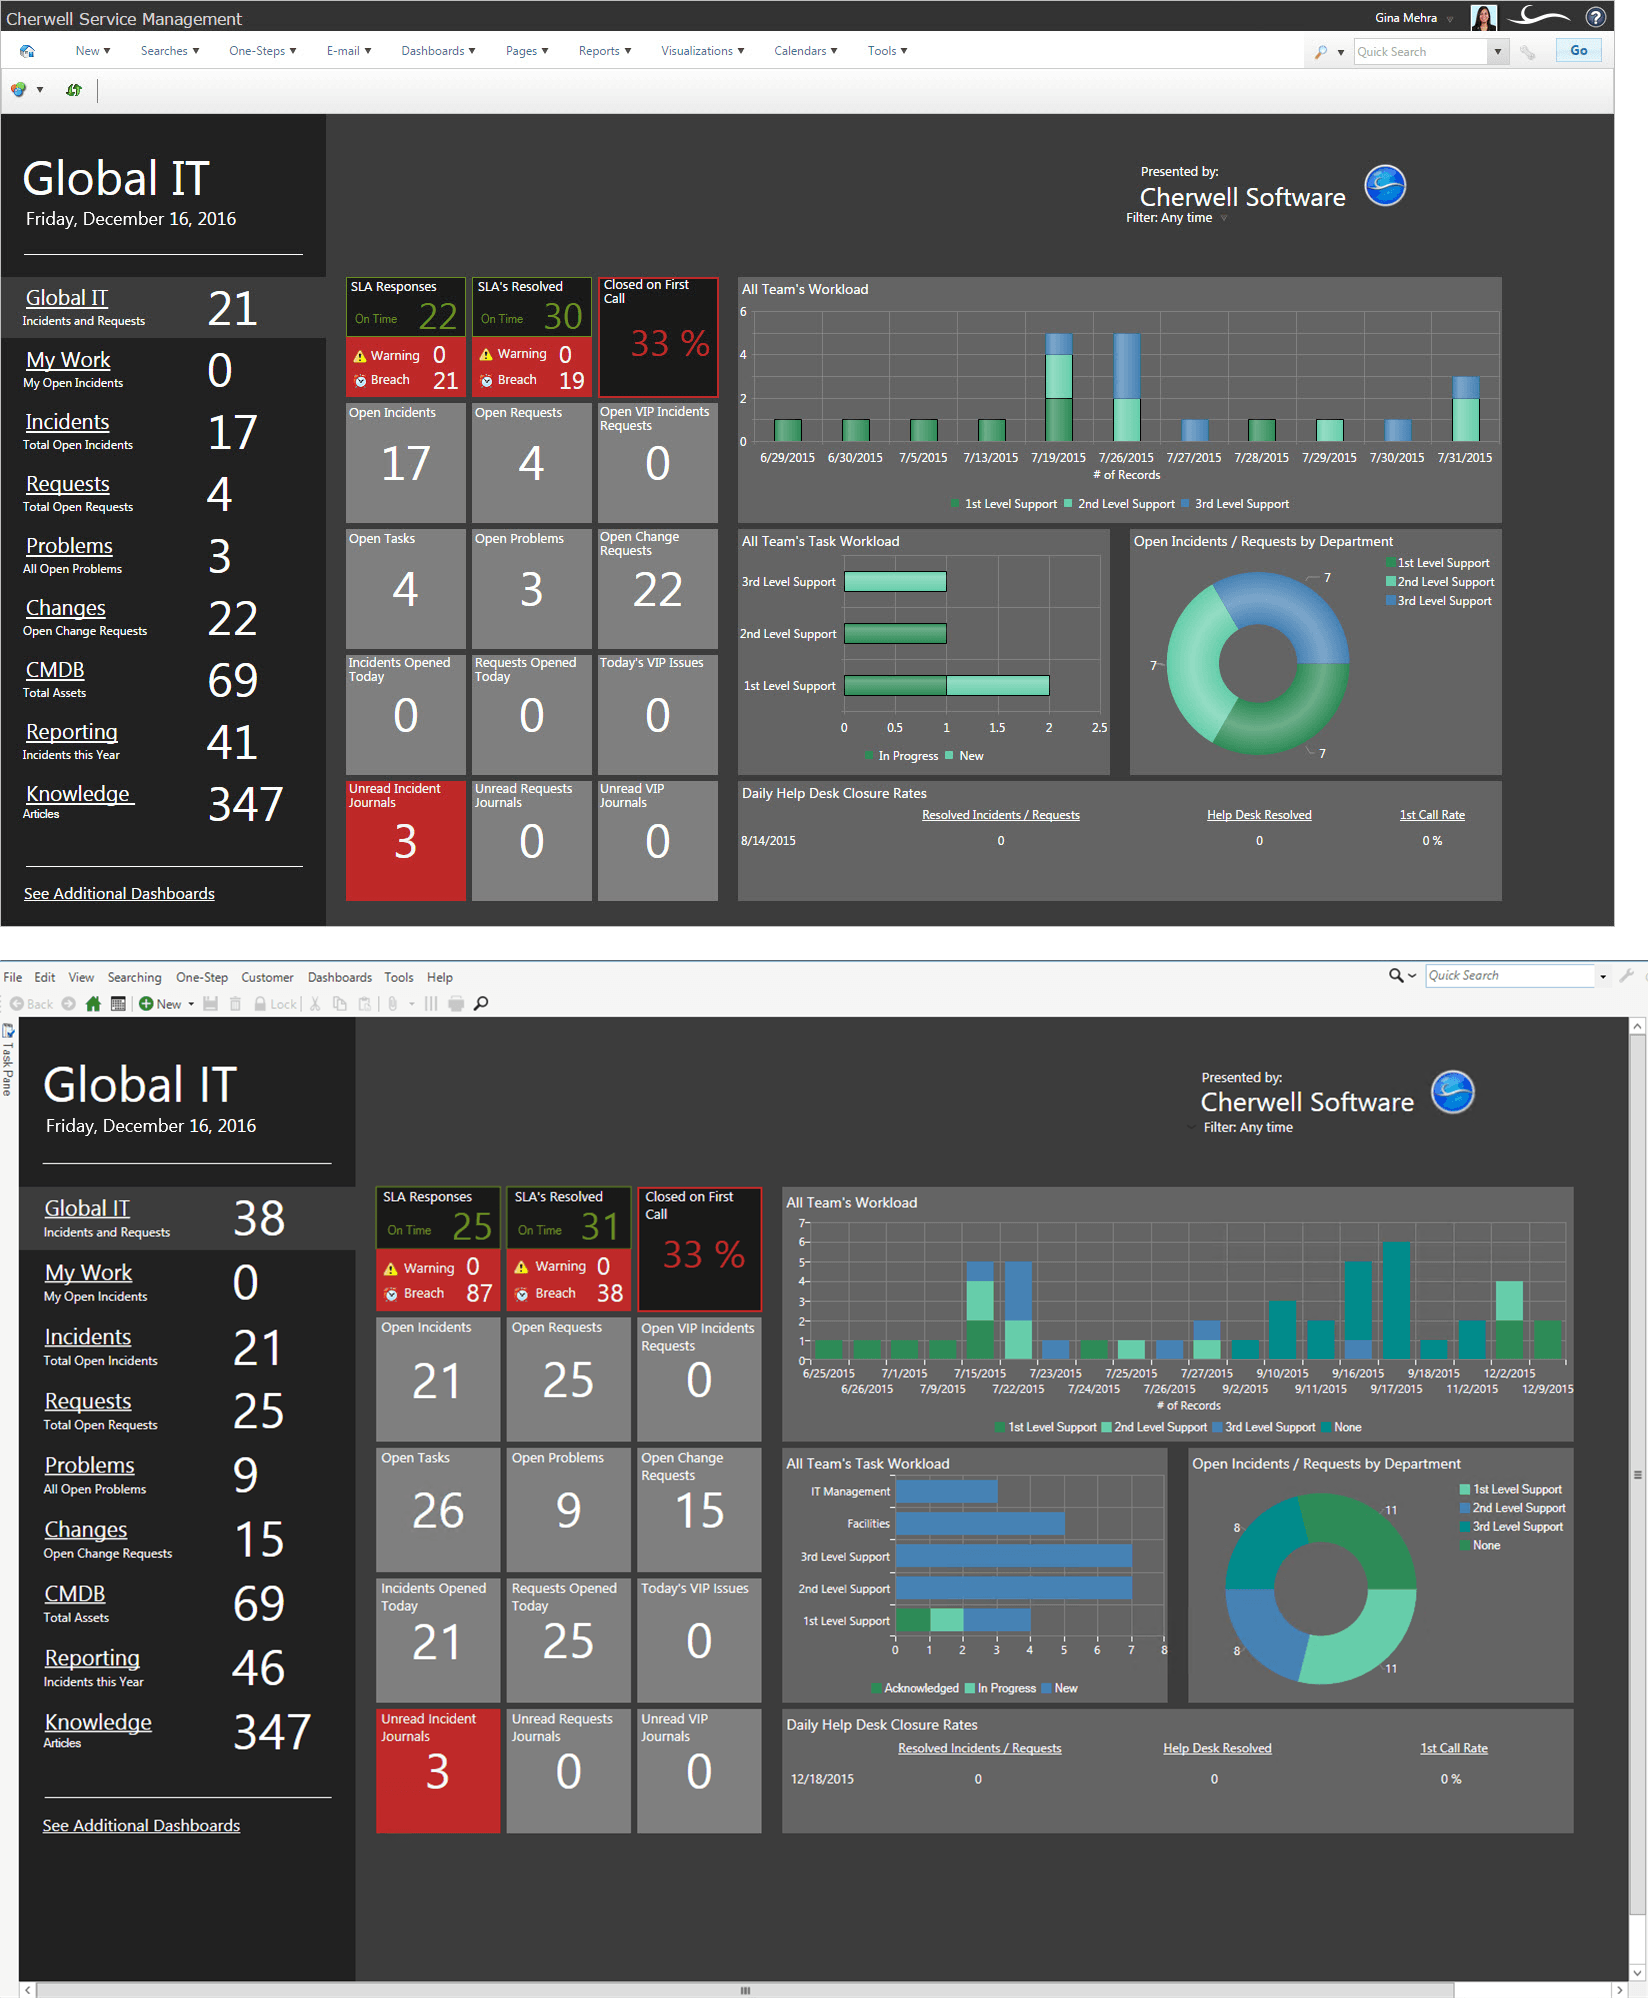This screenshot has height=1998, width=1648.
Task: Click the Forward arrow icon in desktop toolbar
Action: pyautogui.click(x=69, y=1004)
